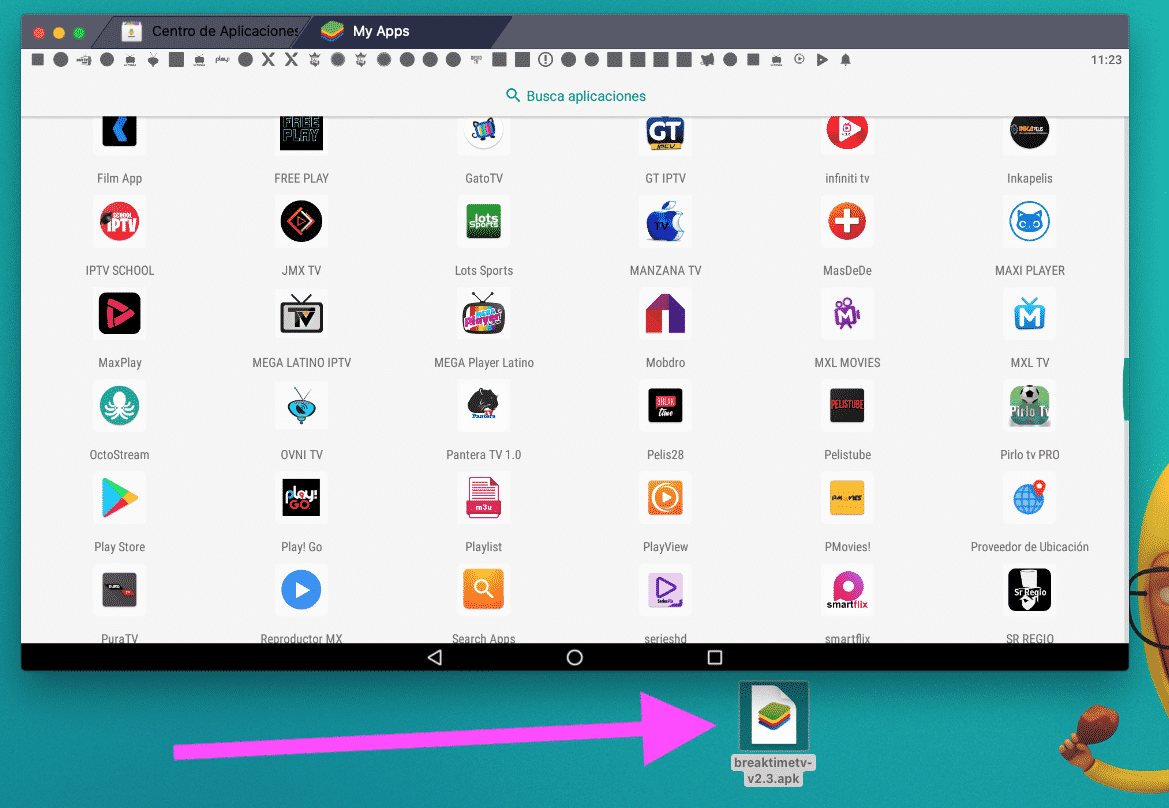This screenshot has height=808, width=1169.
Task: Tap the Android recent apps square button
Action: (x=714, y=657)
